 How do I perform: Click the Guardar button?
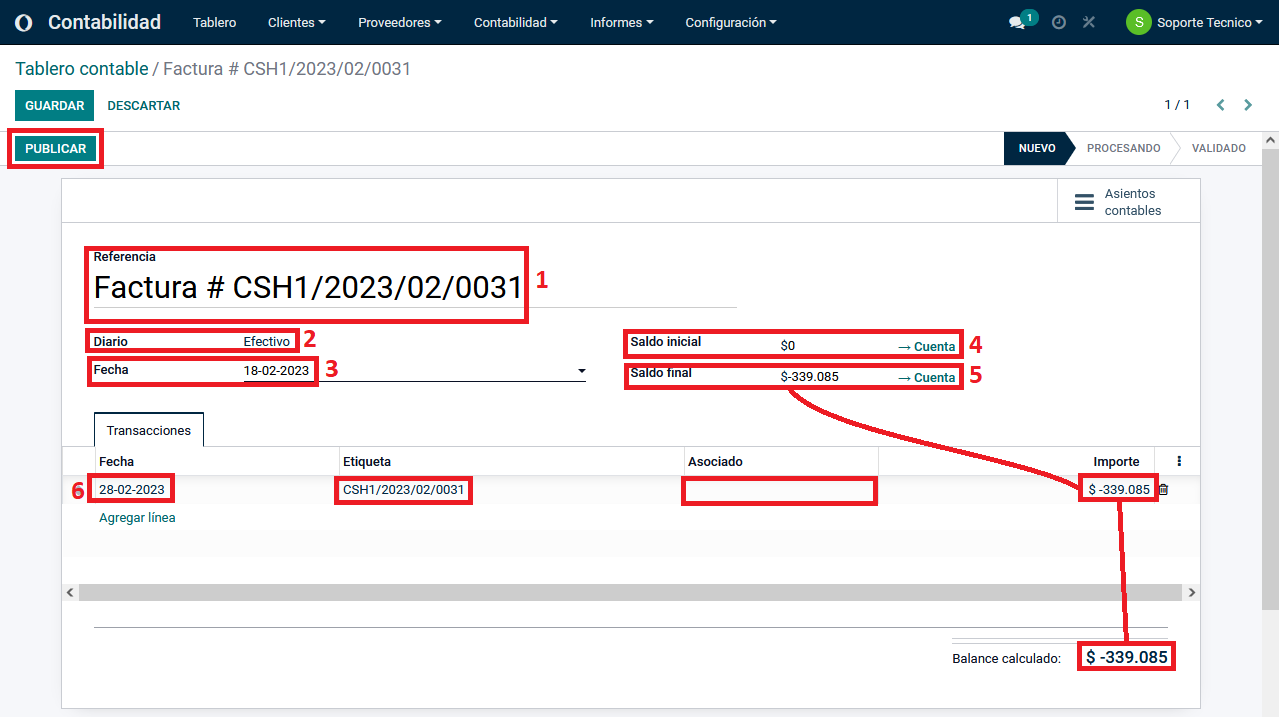[54, 105]
